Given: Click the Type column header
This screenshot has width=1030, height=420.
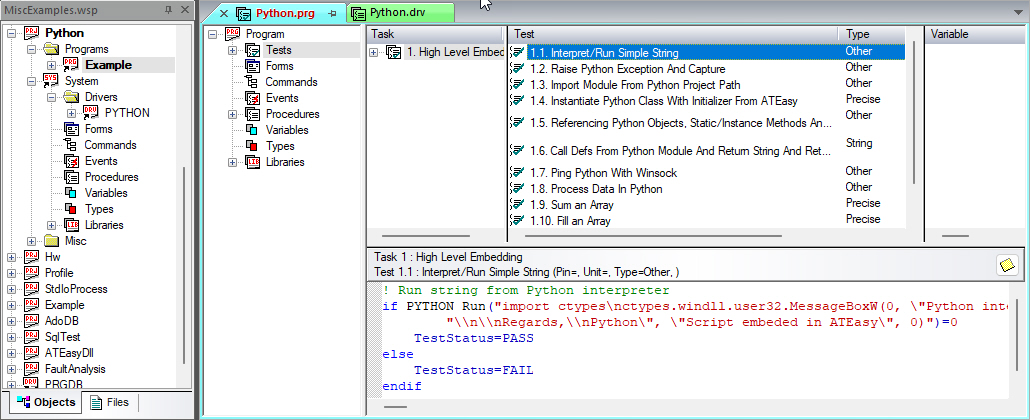Looking at the screenshot, I should [x=872, y=34].
